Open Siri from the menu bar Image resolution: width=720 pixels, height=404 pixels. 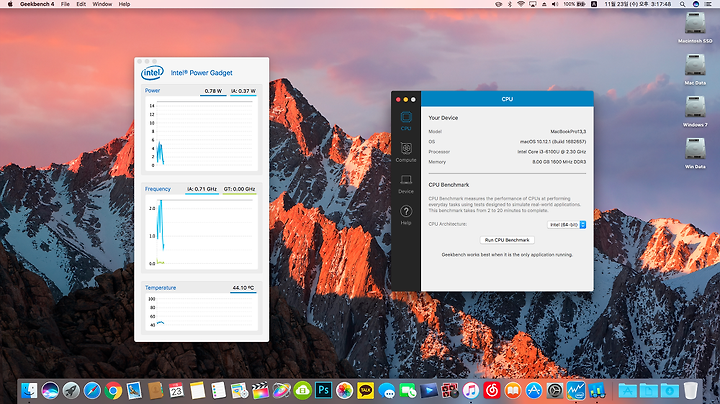pyautogui.click(x=696, y=4)
